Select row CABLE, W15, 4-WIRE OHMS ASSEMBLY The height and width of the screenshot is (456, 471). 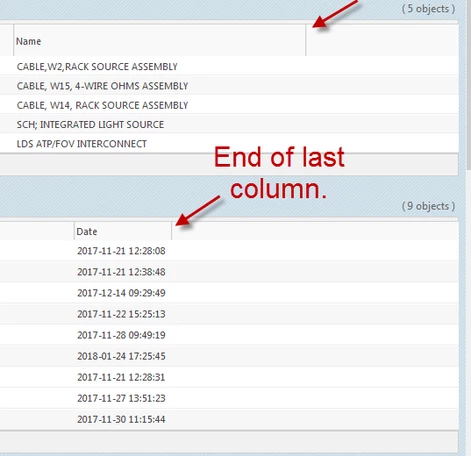229,86
